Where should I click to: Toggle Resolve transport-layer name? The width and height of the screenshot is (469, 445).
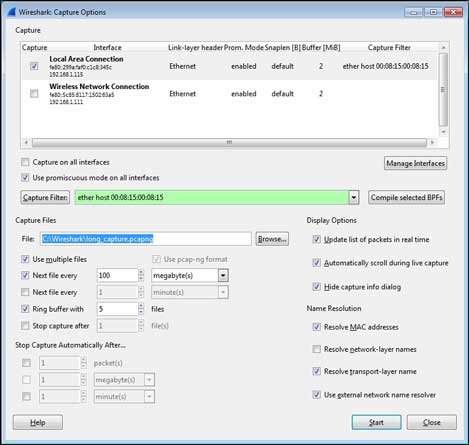pyautogui.click(x=316, y=371)
